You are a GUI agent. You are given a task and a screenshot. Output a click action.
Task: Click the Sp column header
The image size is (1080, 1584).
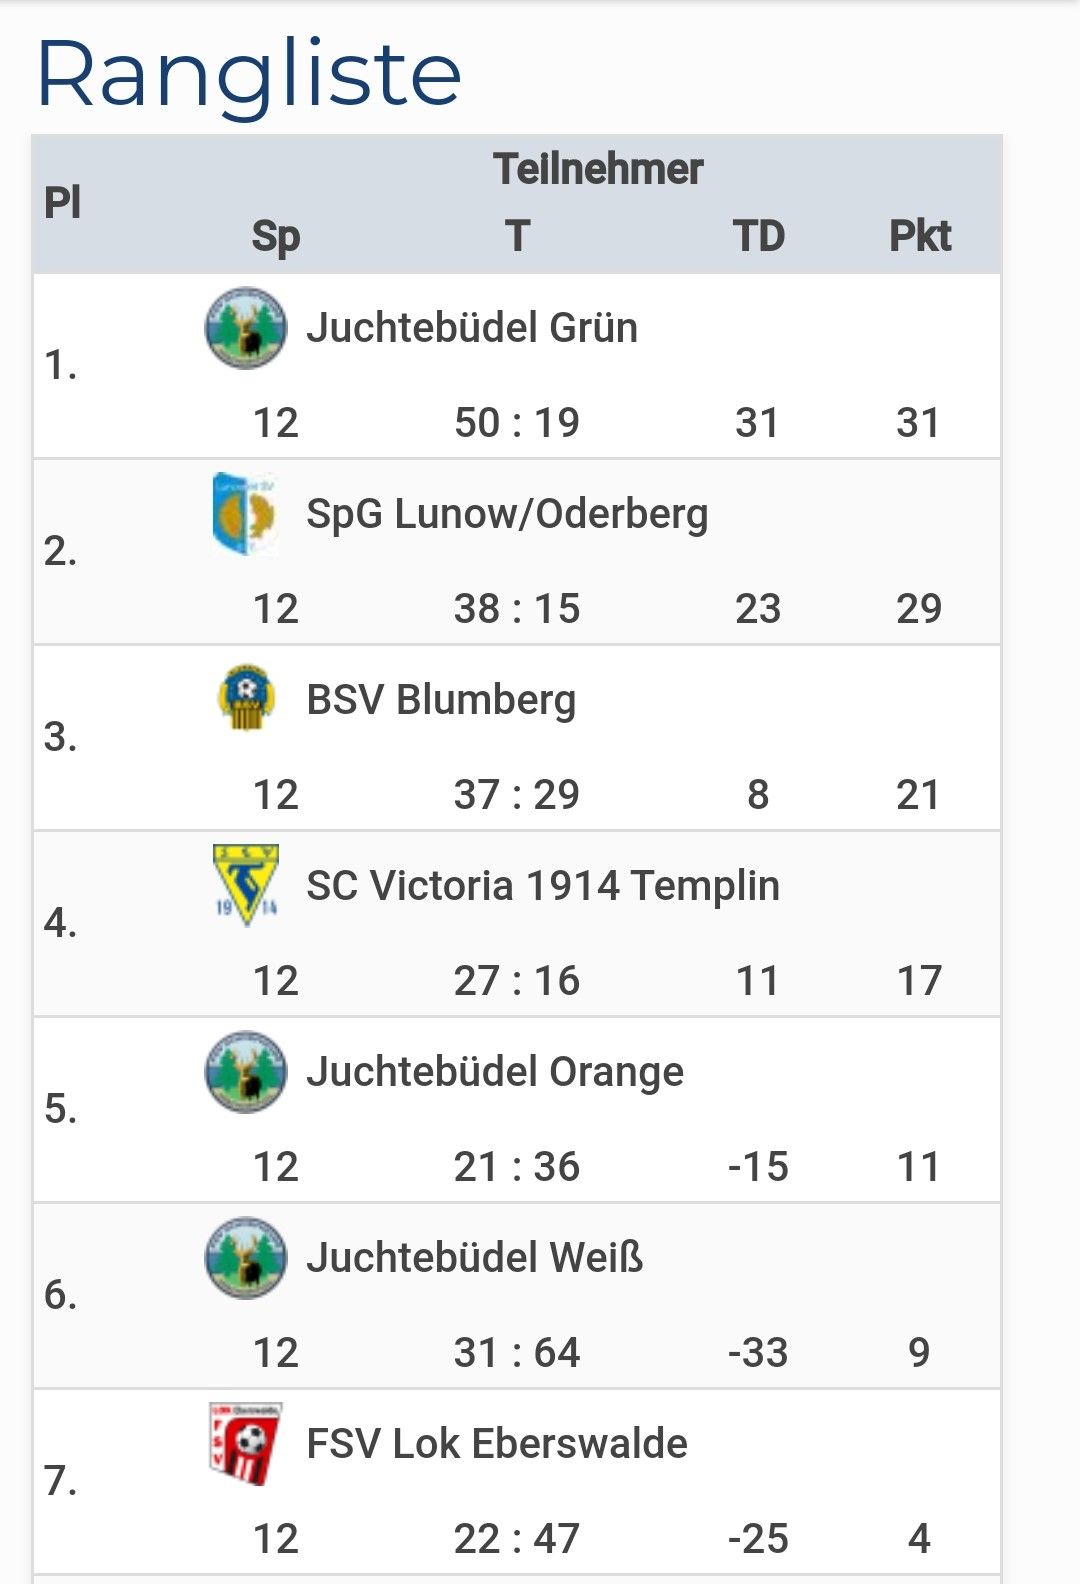[275, 237]
